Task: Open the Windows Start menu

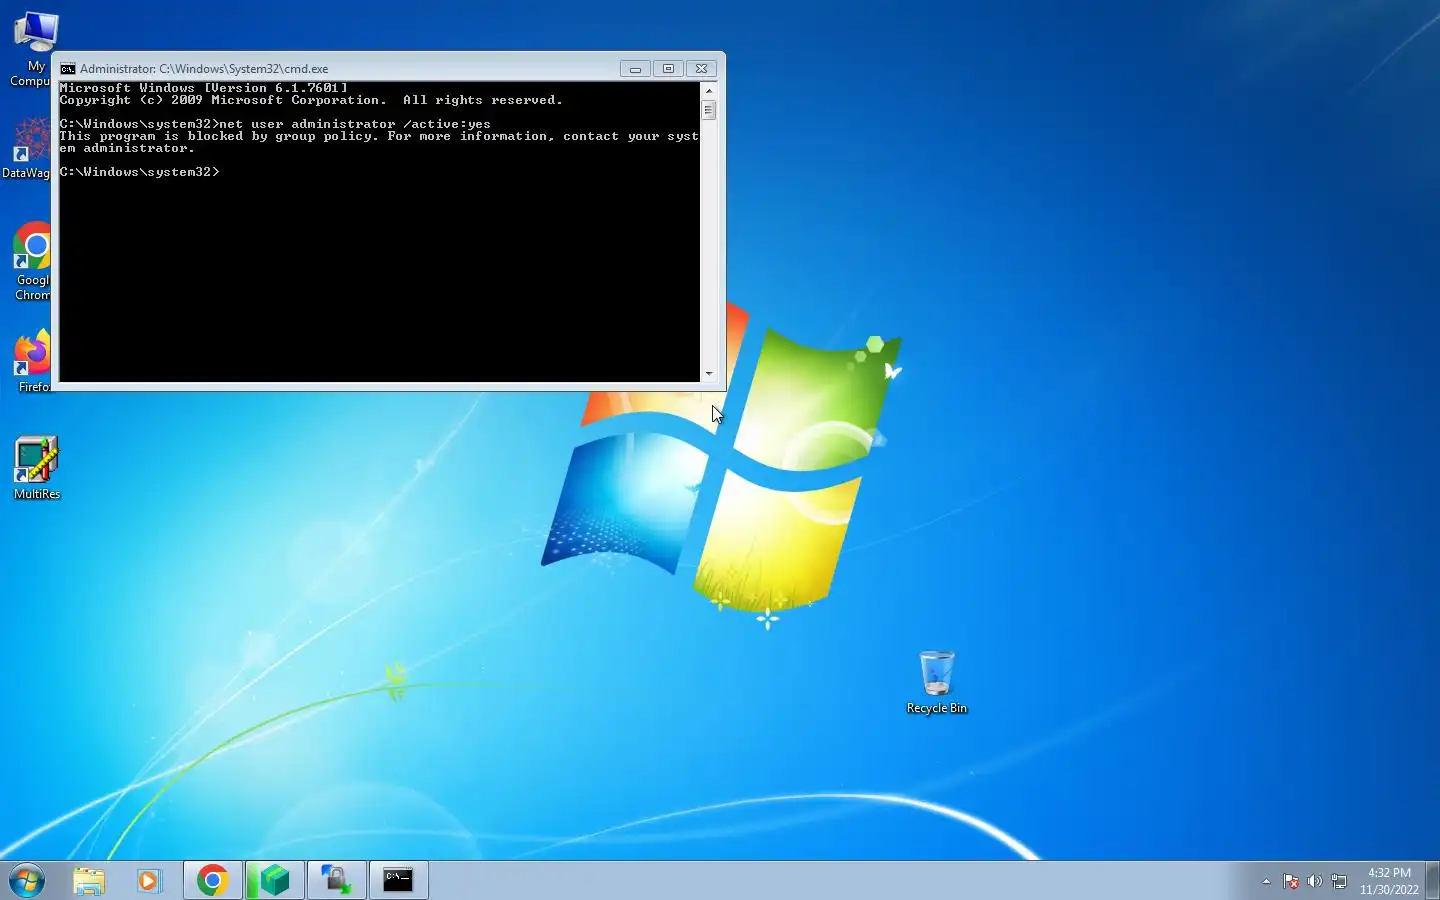Action: coord(27,880)
